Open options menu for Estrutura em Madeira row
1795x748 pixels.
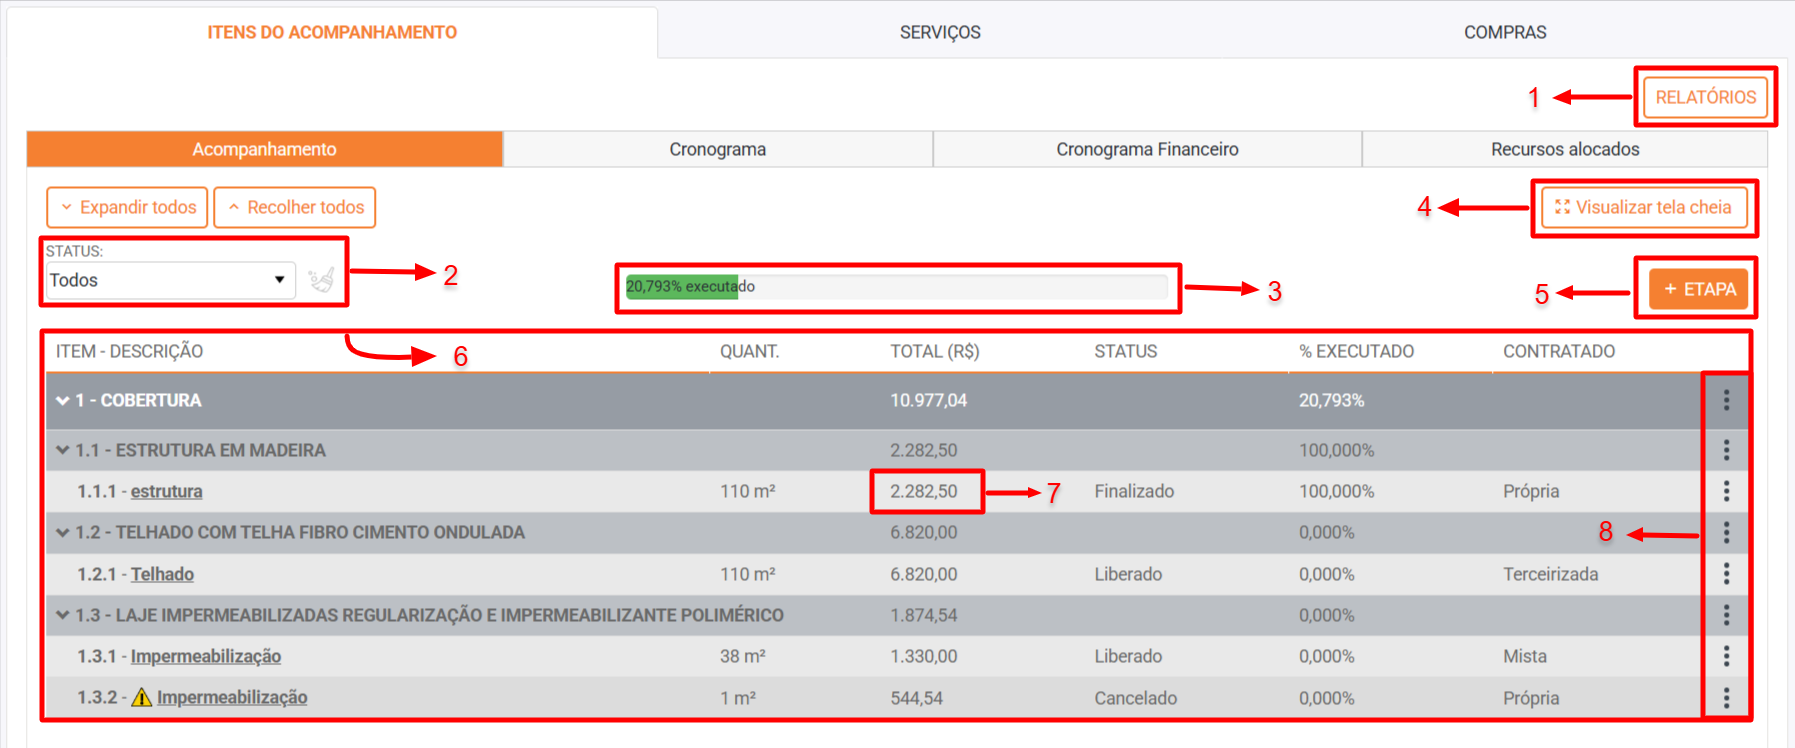coord(1726,450)
